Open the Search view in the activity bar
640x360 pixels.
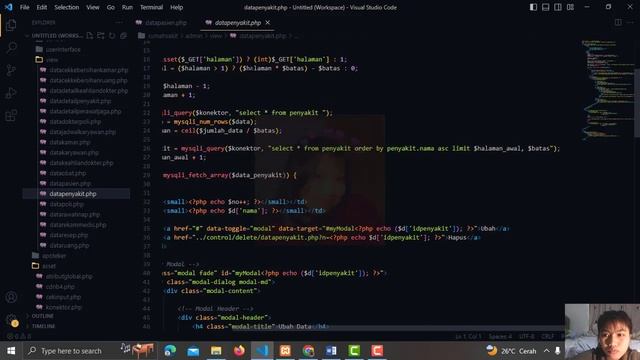pyautogui.click(x=11, y=48)
